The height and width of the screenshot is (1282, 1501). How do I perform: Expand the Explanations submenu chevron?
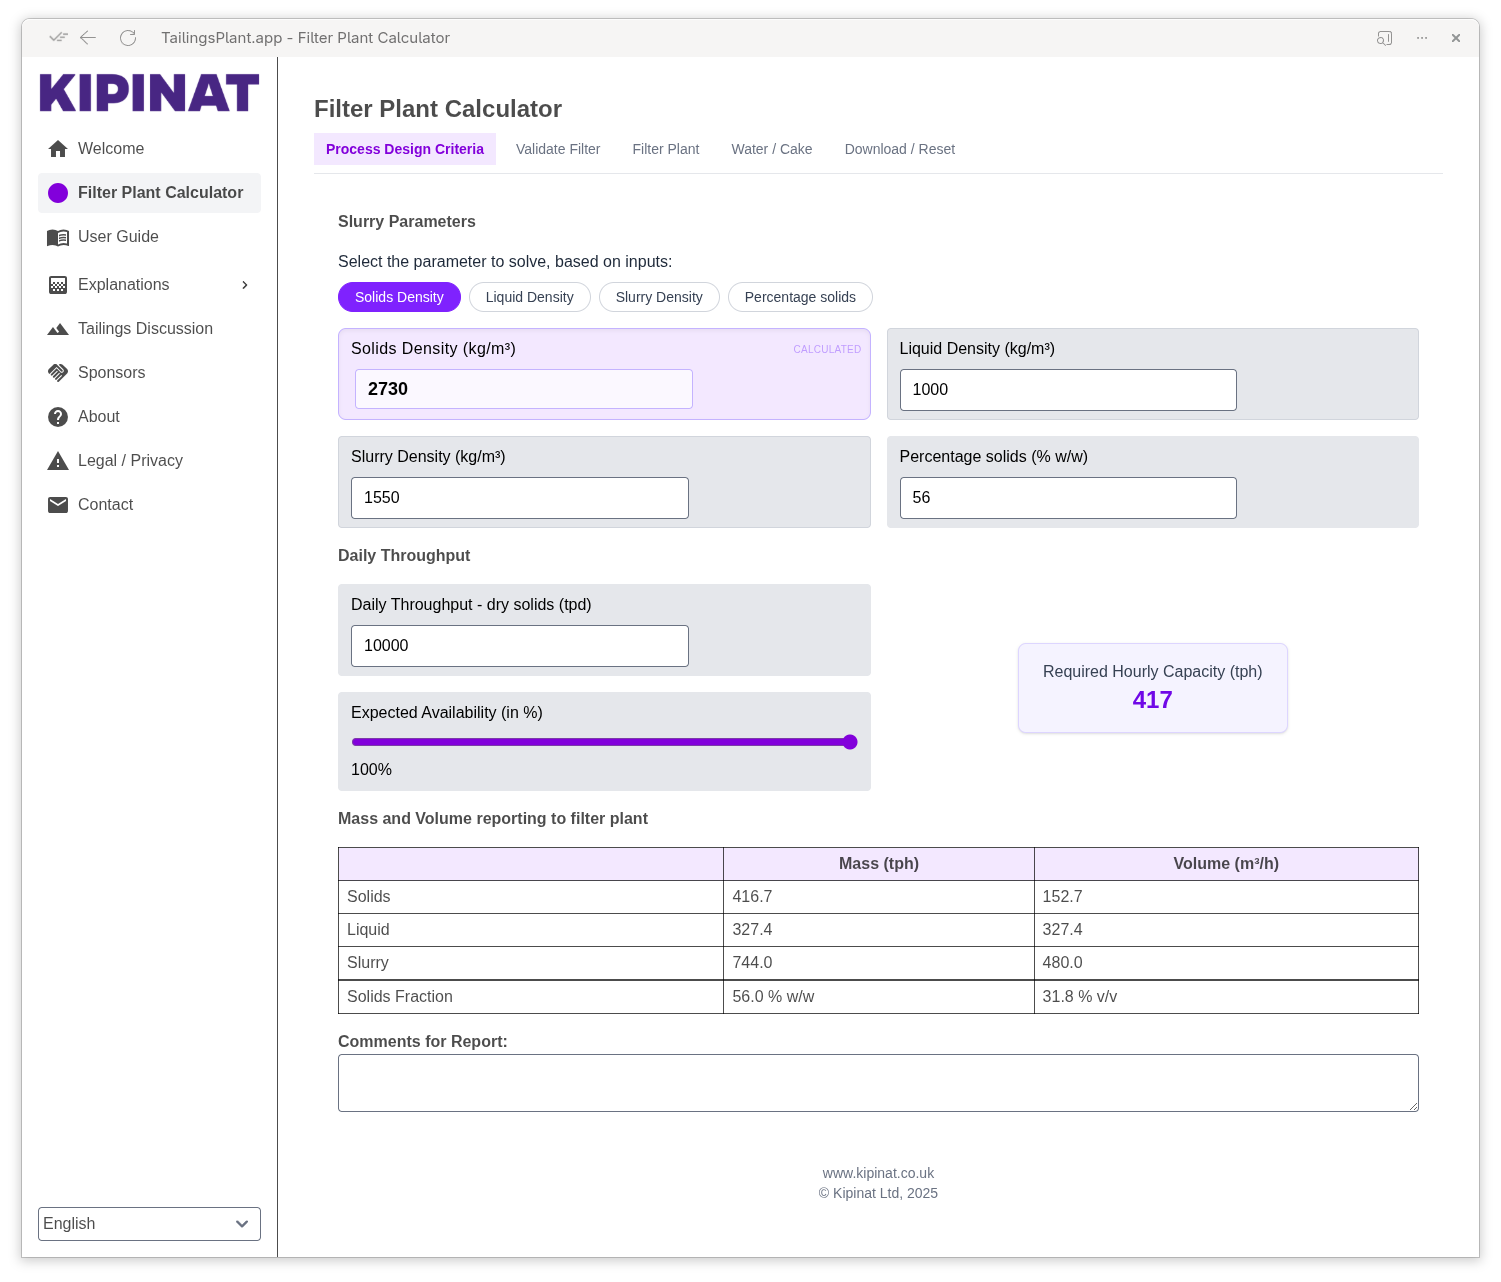(x=245, y=285)
